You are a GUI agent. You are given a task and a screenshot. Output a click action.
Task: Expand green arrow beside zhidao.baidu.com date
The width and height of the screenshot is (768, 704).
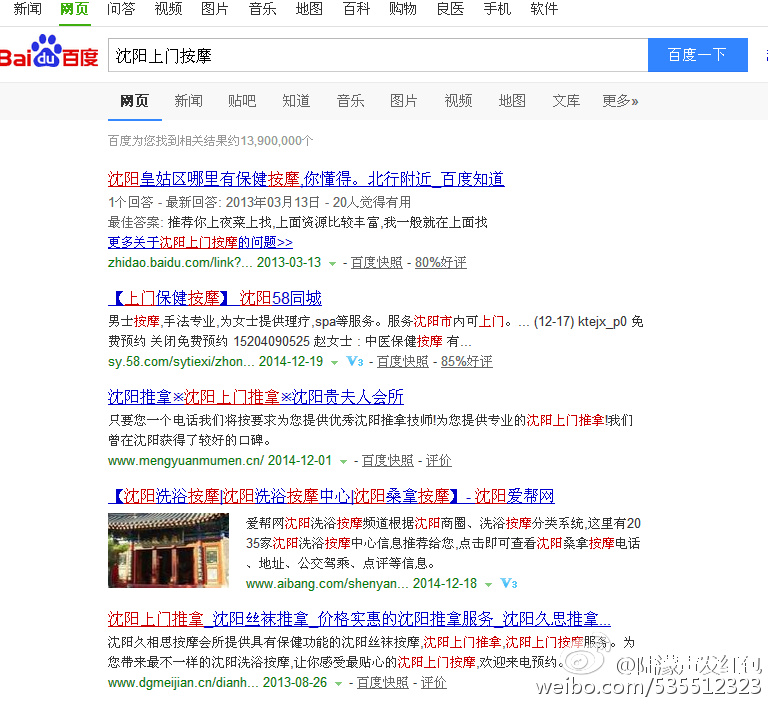(333, 263)
